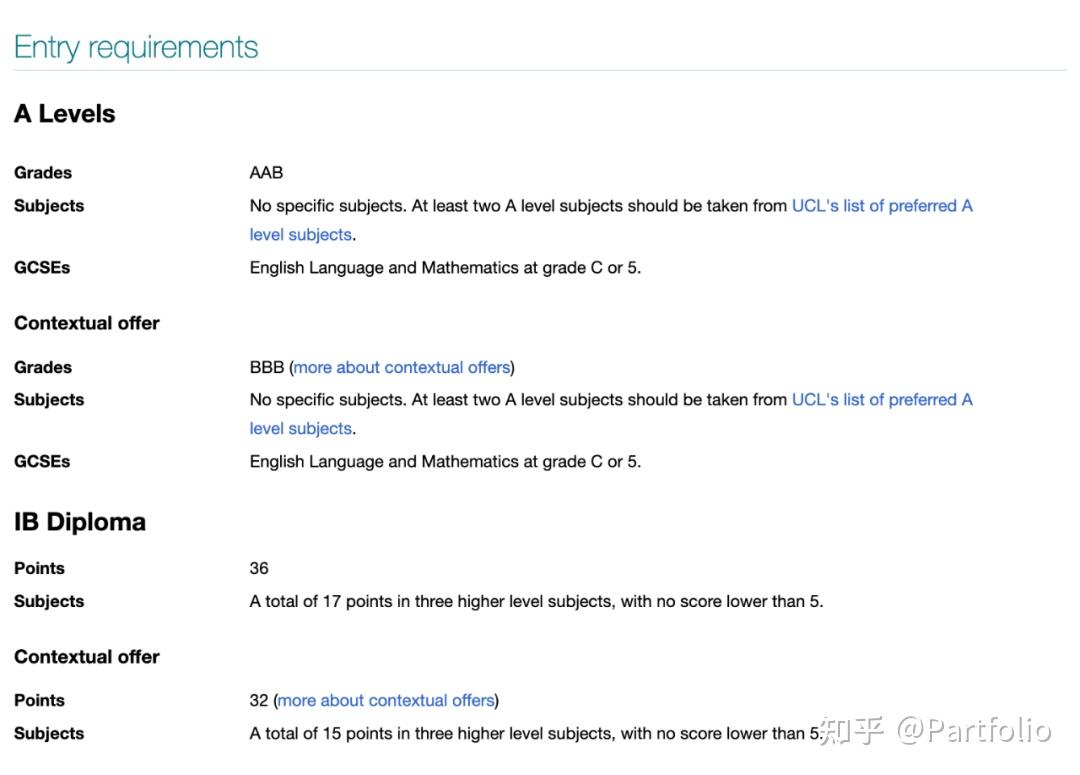The height and width of the screenshot is (775, 1080).
Task: Click the @Partfolio watermark text
Action: click(x=973, y=730)
